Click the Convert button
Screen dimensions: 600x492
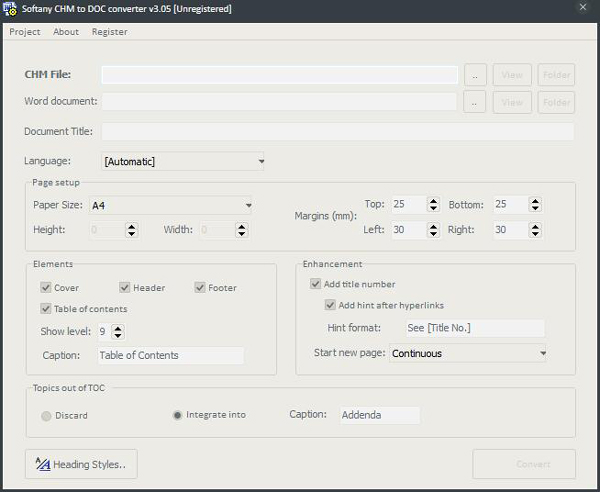pyautogui.click(x=524, y=464)
